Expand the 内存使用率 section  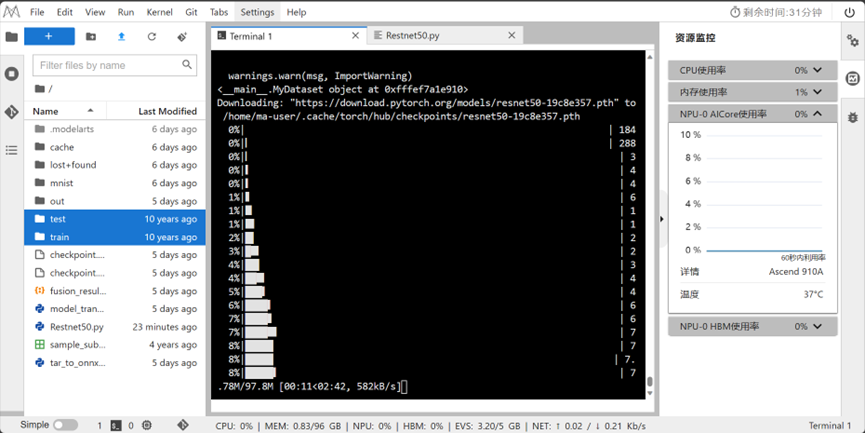pos(752,92)
